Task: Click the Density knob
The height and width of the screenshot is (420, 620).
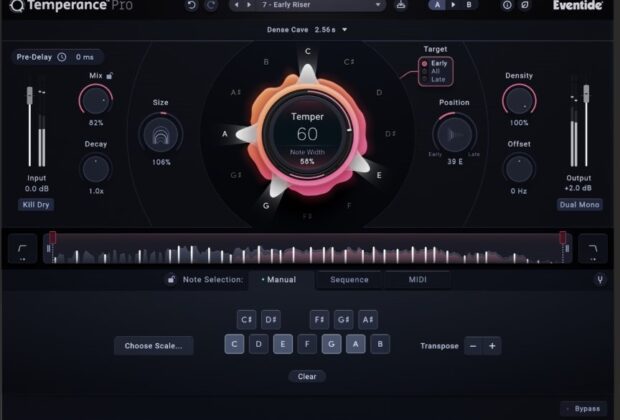Action: 519,100
